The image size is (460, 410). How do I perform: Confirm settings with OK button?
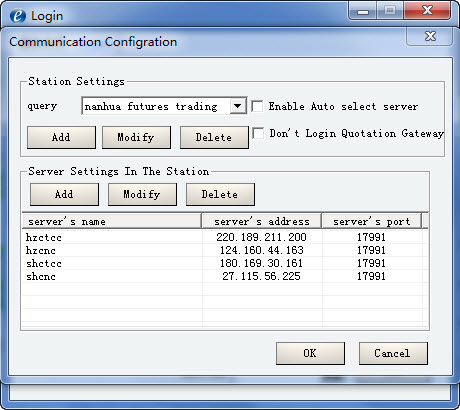click(310, 353)
